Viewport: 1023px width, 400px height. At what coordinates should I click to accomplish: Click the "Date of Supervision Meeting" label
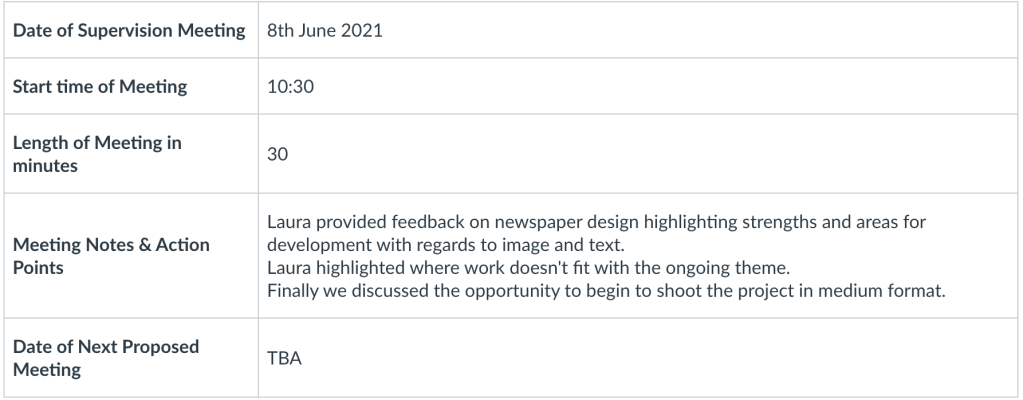click(x=129, y=31)
